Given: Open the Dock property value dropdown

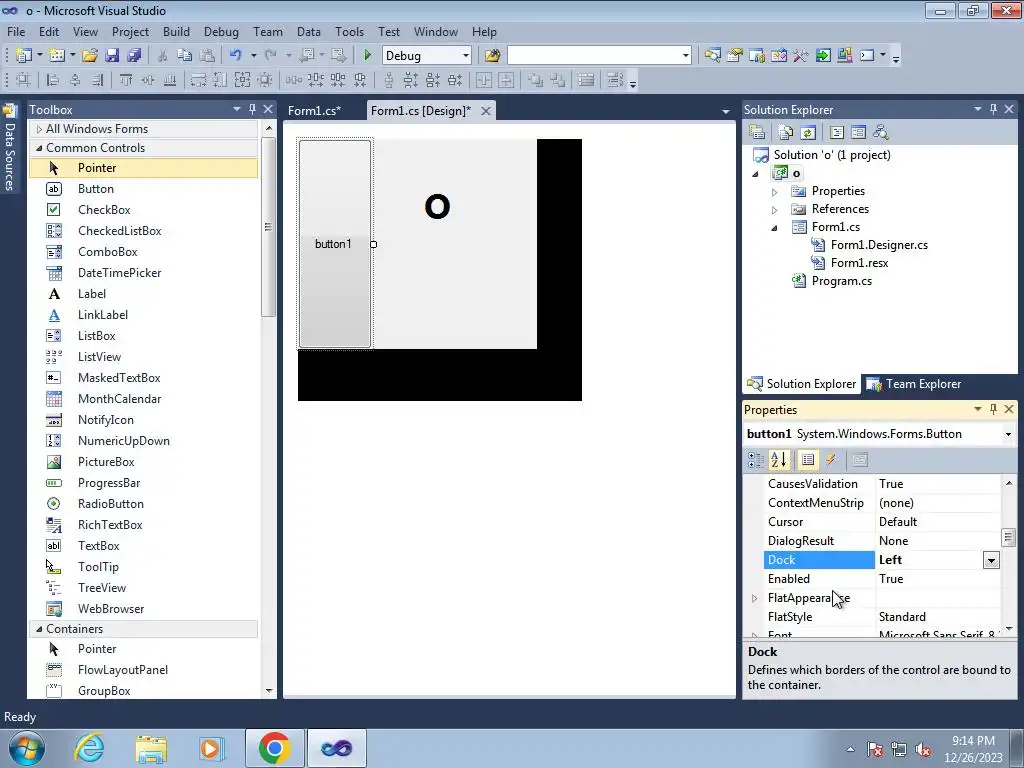Looking at the screenshot, I should 991,560.
